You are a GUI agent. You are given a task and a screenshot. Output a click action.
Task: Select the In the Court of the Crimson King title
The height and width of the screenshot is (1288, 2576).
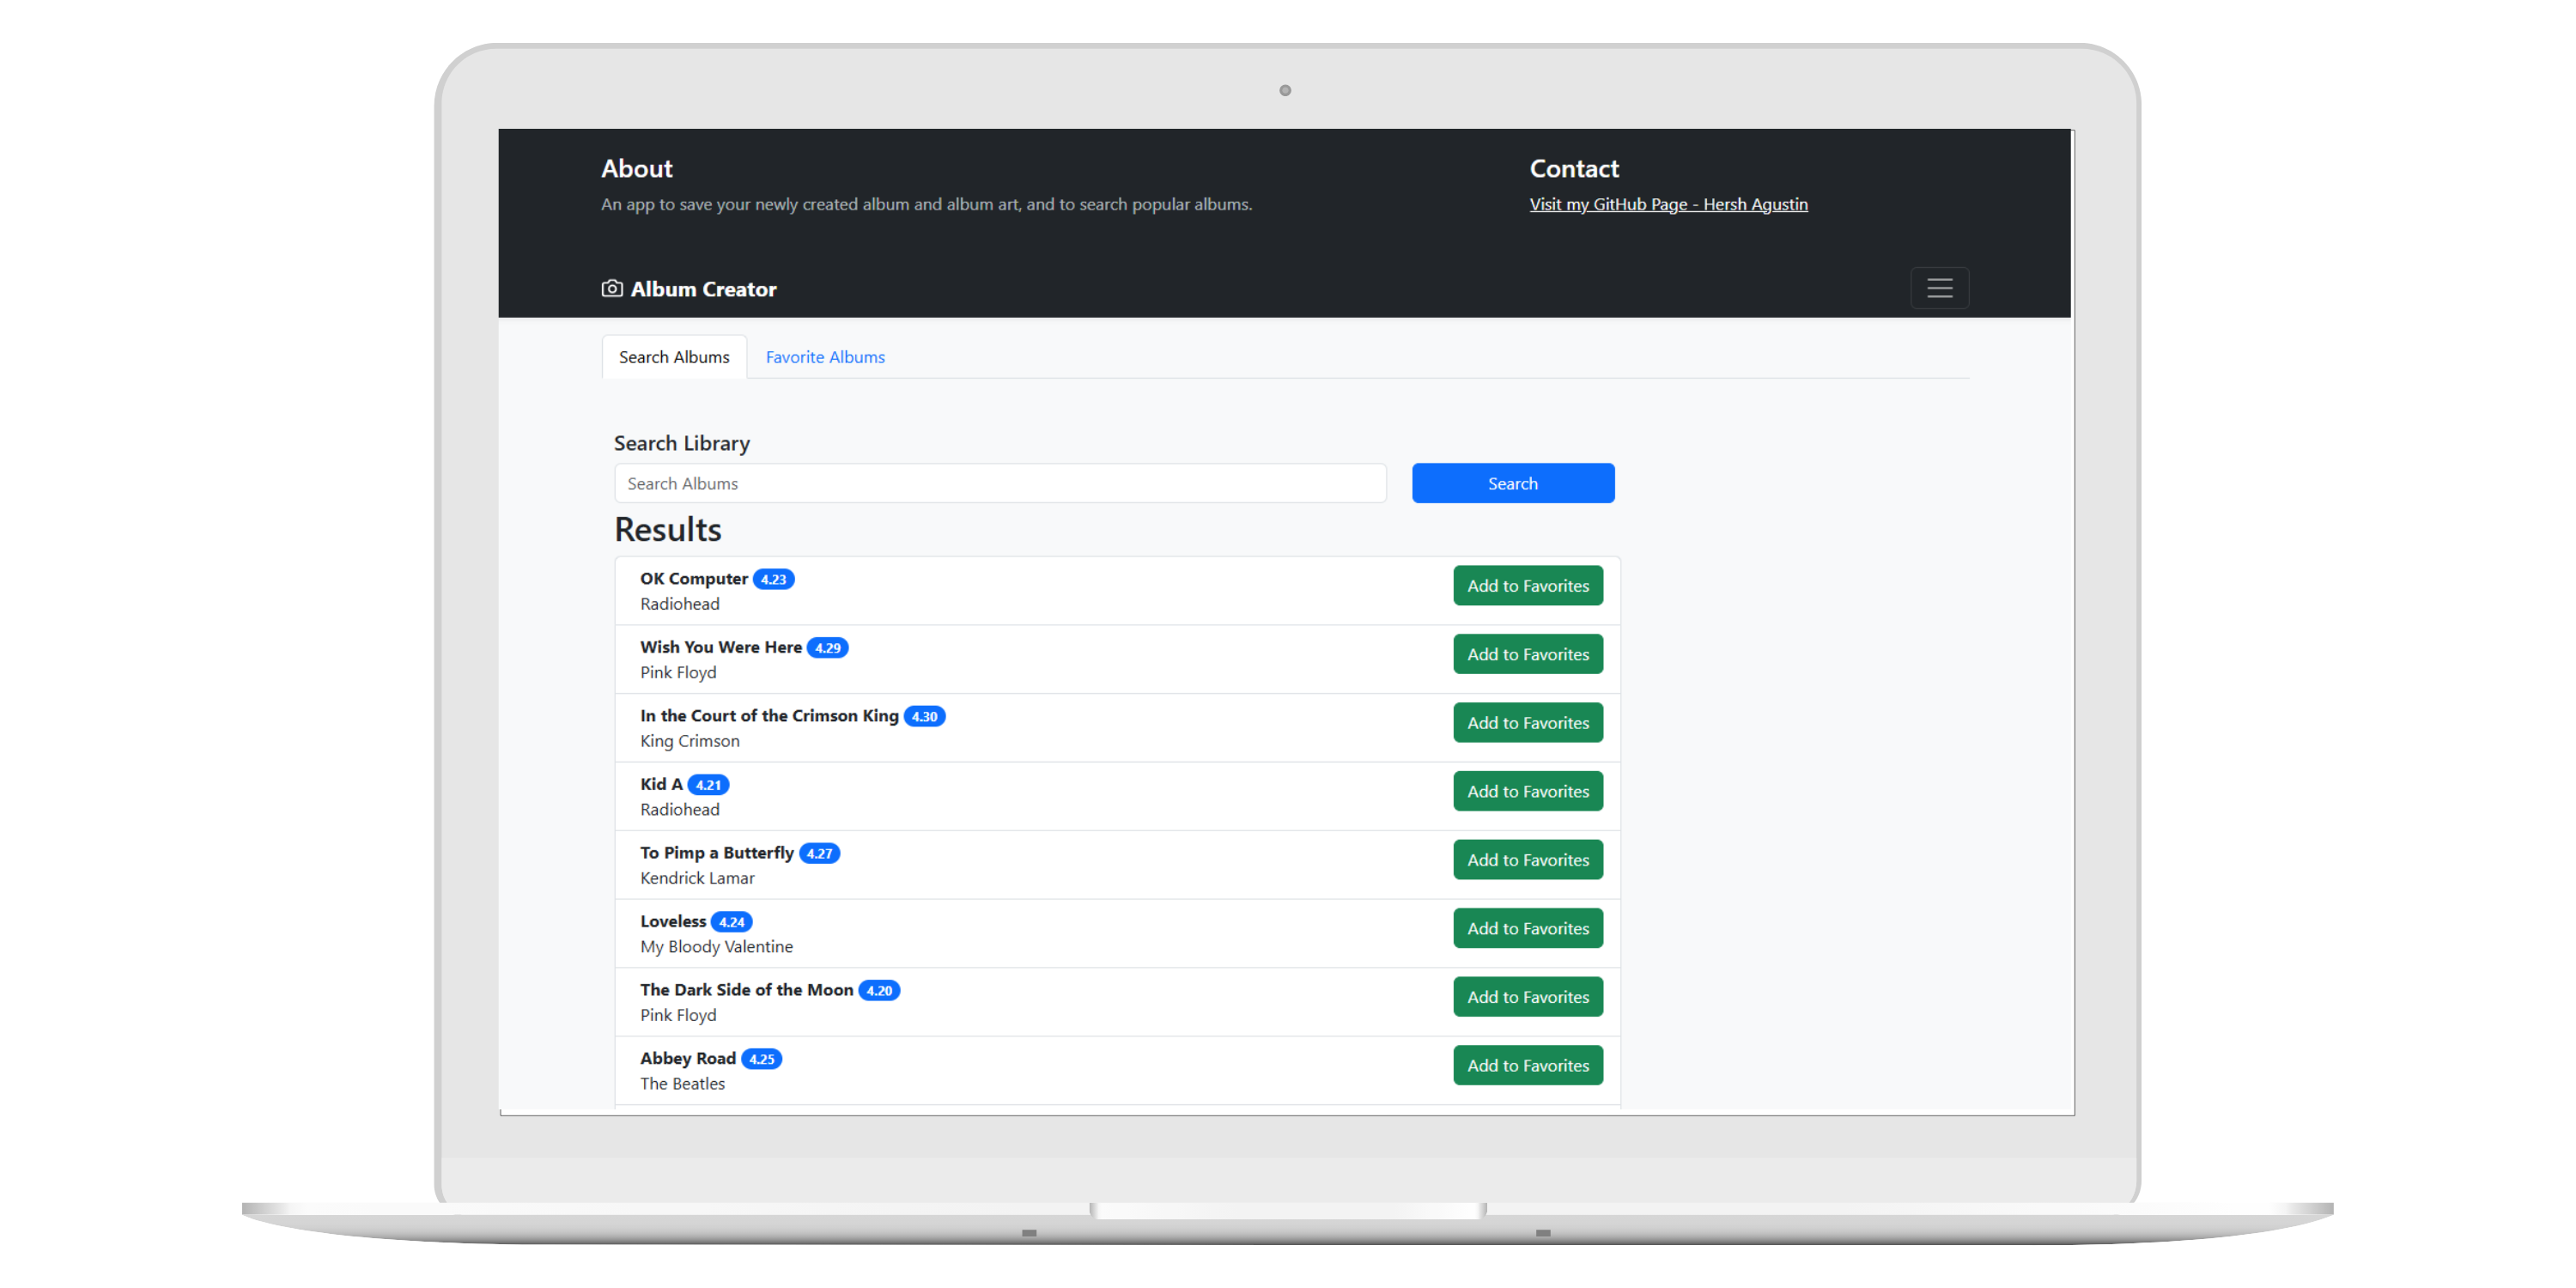[x=769, y=716]
